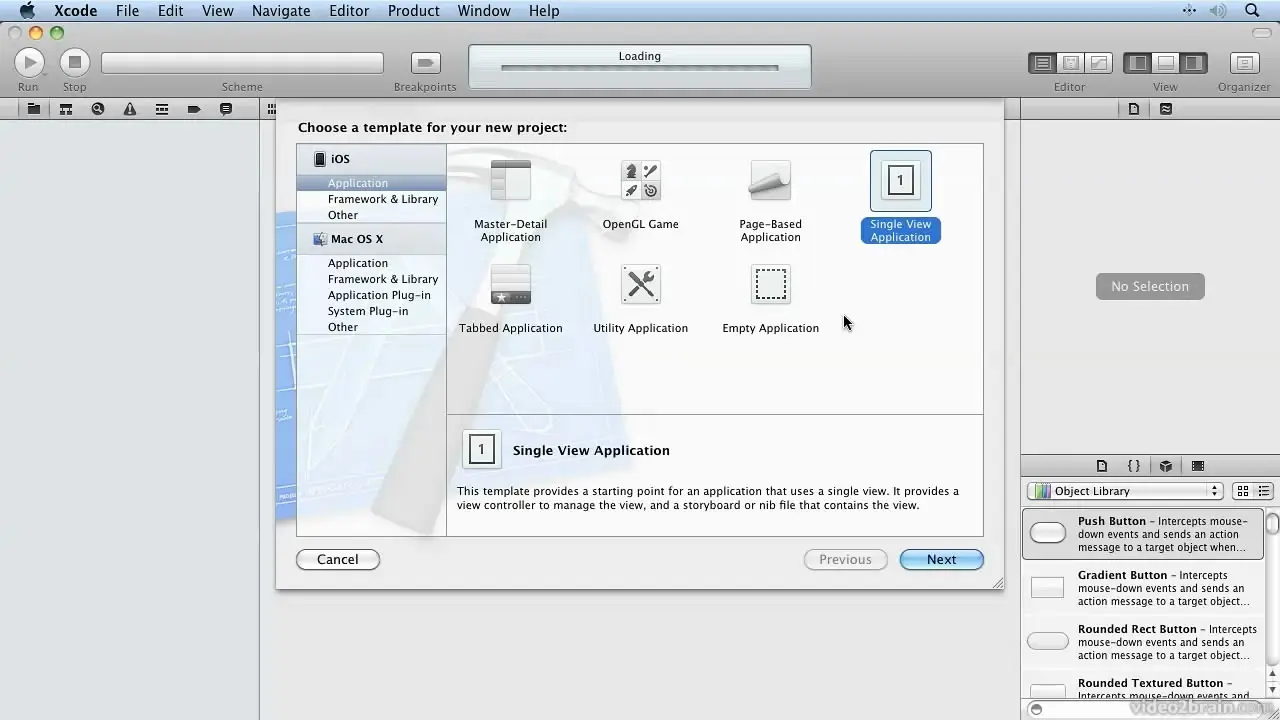This screenshot has width=1280, height=720.
Task: Click the Next button
Action: (941, 560)
